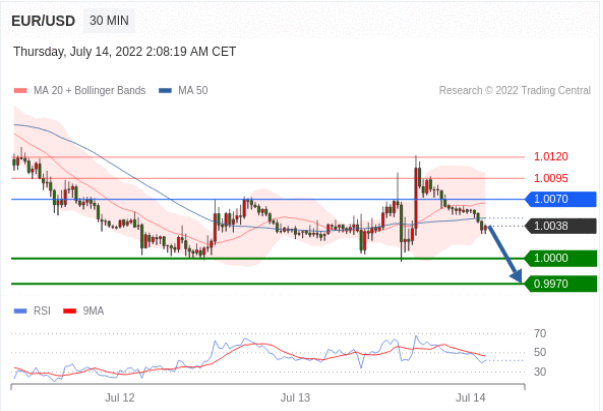Click the RSI 70 level axis label
The height and width of the screenshot is (411, 603).
tap(540, 333)
